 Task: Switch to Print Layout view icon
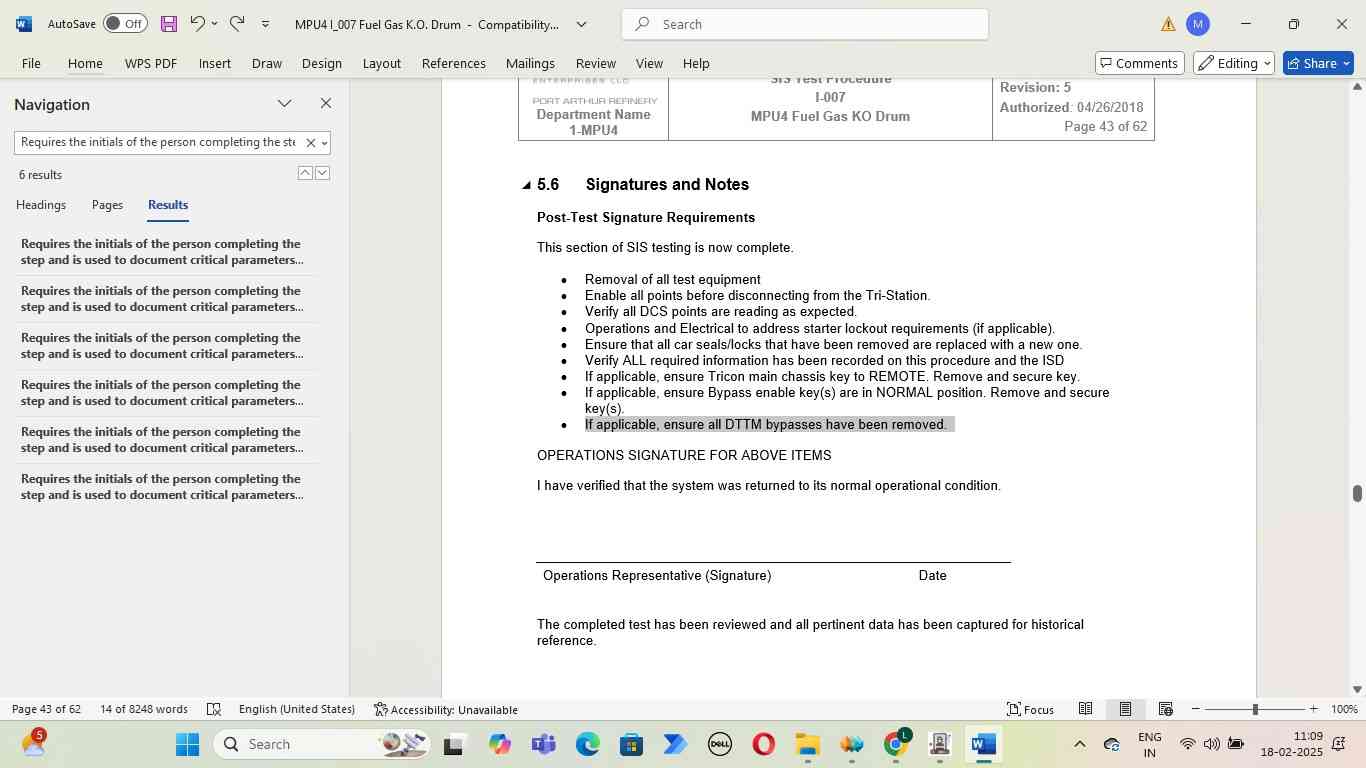[x=1125, y=709]
